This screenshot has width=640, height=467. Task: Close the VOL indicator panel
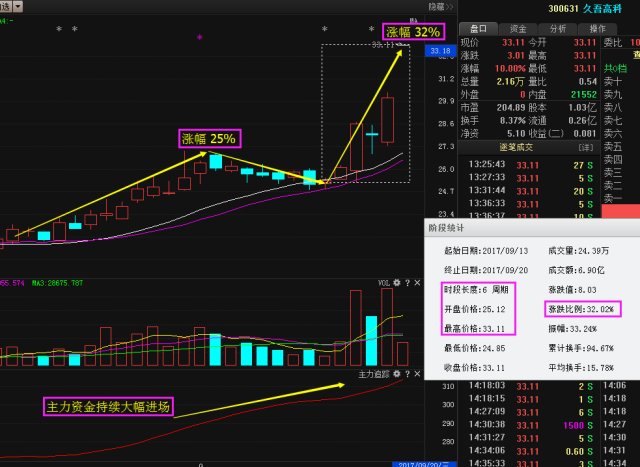click(417, 282)
